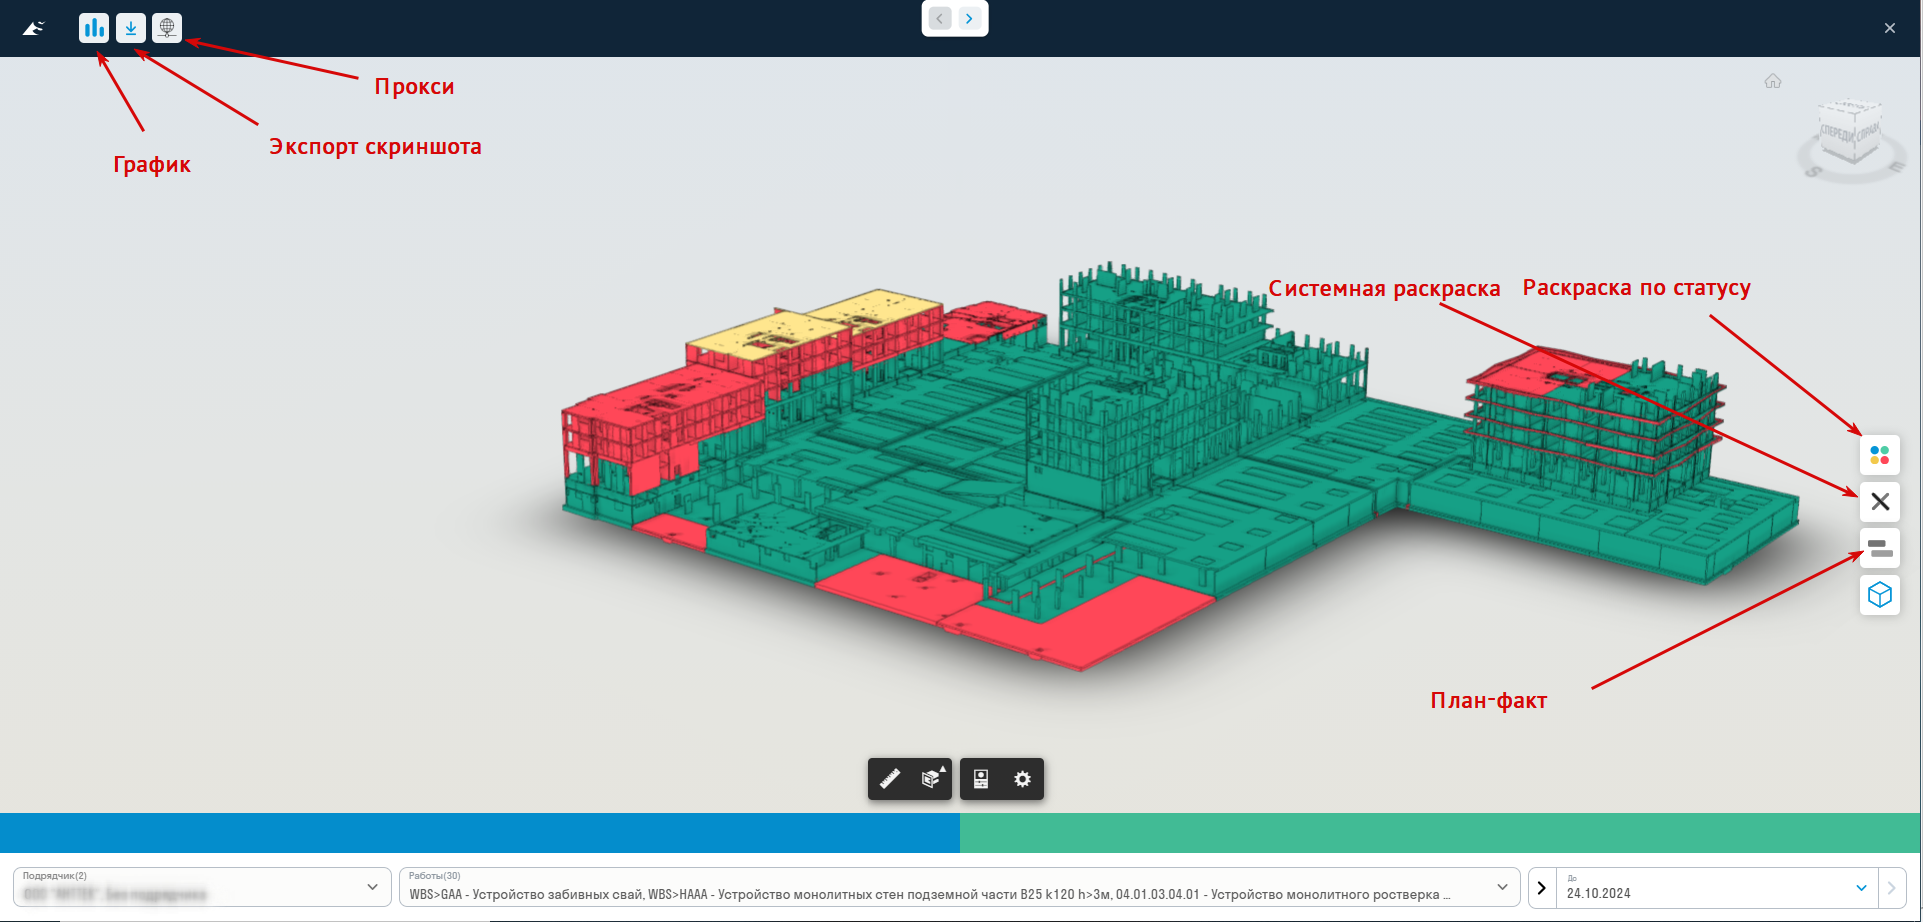This screenshot has height=922, width=1923.
Task: Close the viewer with the top-right X
Action: click(x=1889, y=28)
